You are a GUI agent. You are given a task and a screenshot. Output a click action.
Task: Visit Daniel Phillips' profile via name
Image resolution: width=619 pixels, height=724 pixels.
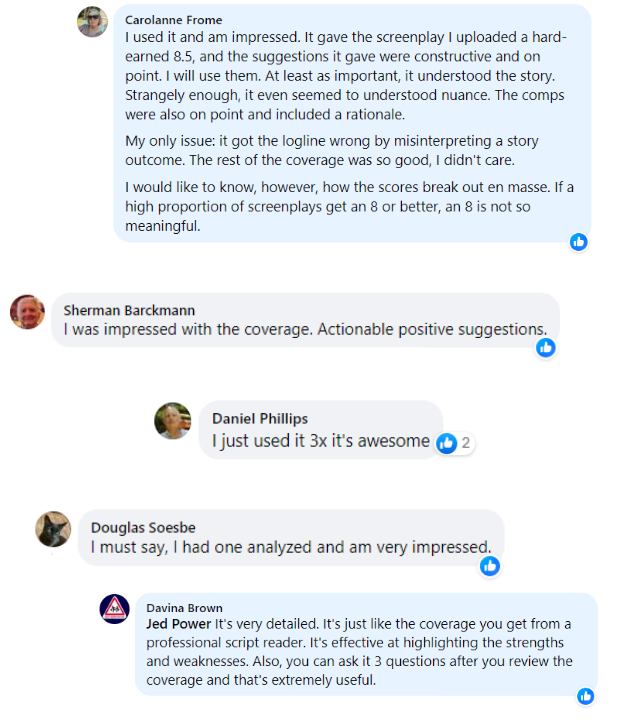point(261,419)
